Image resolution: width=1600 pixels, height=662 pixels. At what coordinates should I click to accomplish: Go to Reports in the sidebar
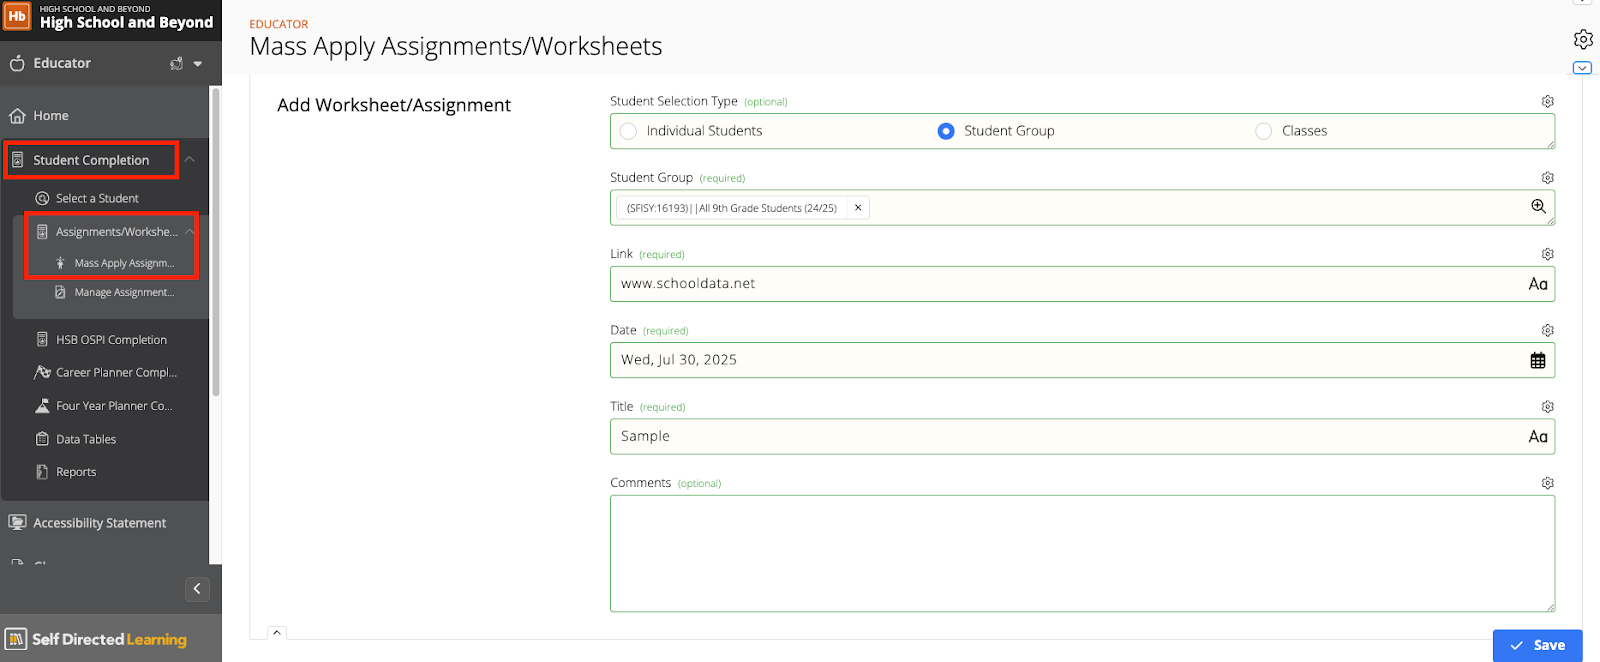click(x=76, y=472)
